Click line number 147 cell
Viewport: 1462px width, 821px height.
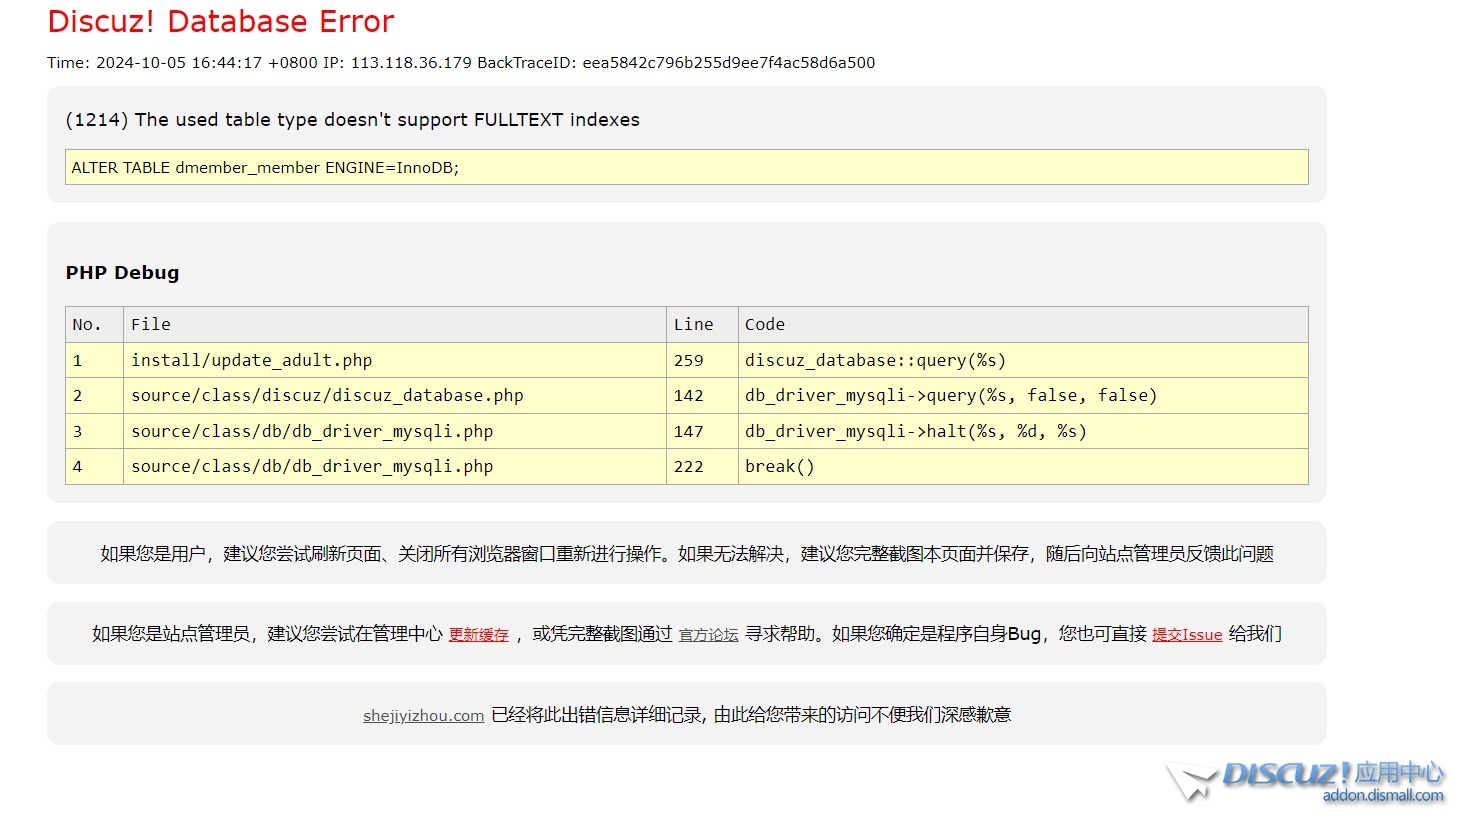pyautogui.click(x=688, y=432)
